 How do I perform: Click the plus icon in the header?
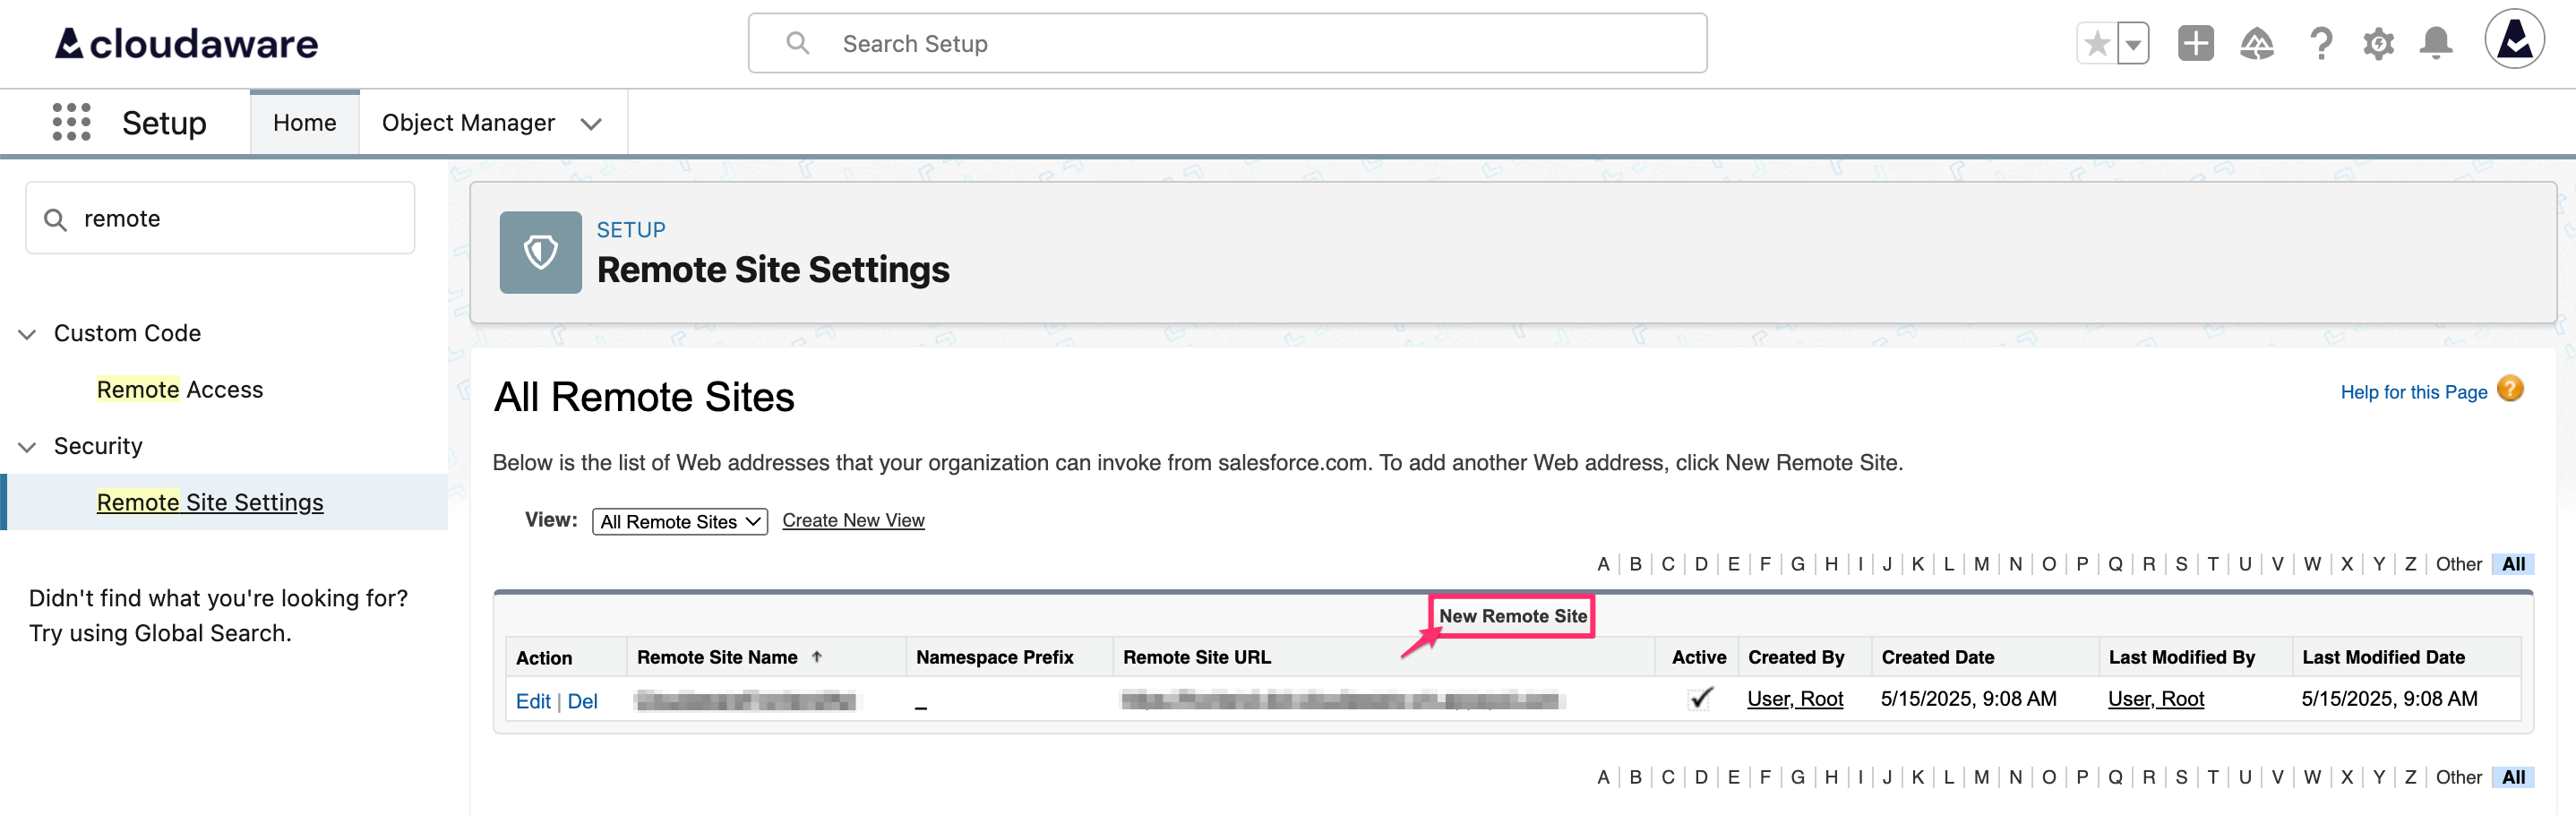point(2196,43)
